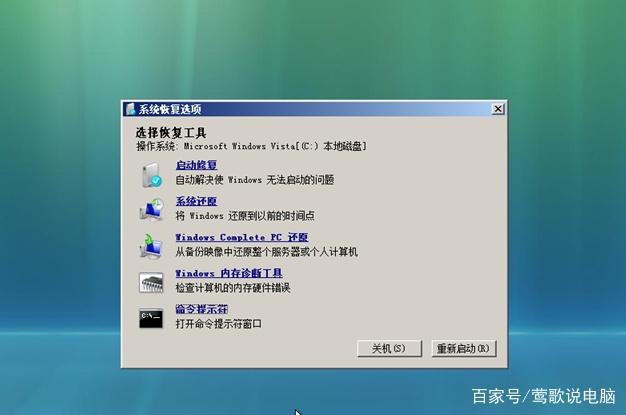Viewport: 626px width, 415px height.
Task: Click description 检查计算机的内存硬件错误
Action: (x=233, y=288)
